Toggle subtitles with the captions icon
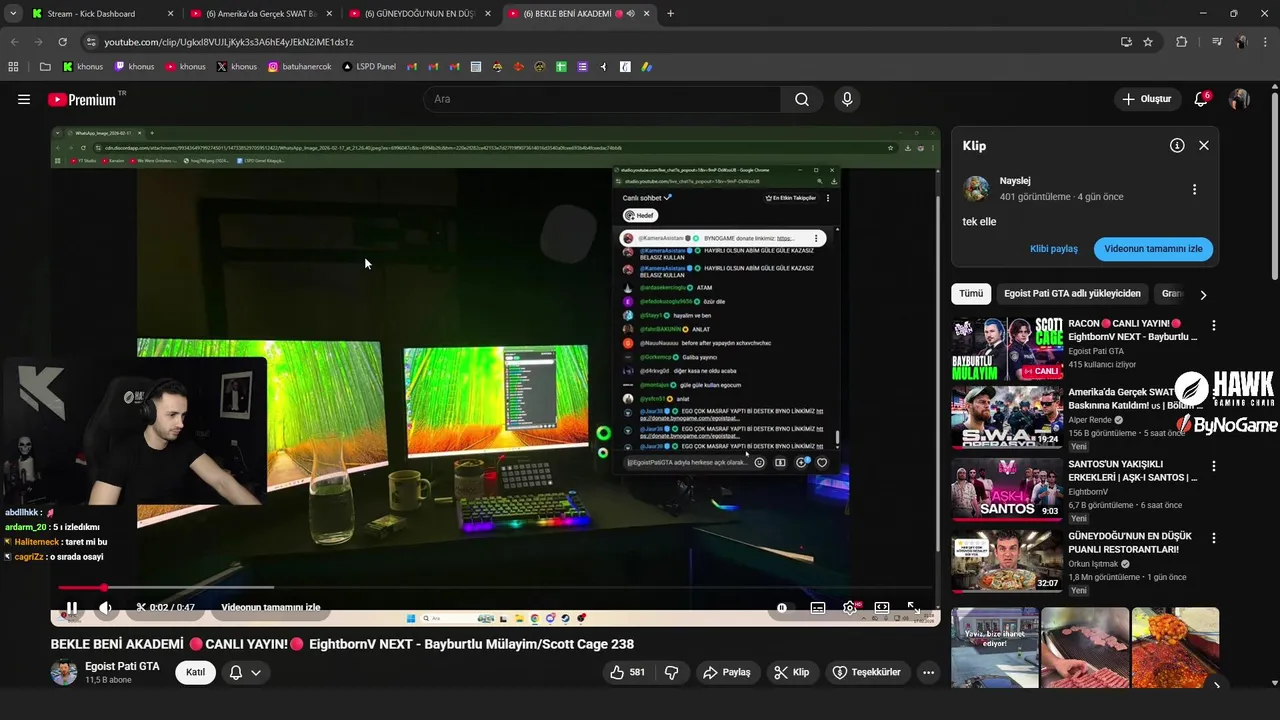Screen dimensions: 1280x720 pyautogui.click(x=817, y=607)
